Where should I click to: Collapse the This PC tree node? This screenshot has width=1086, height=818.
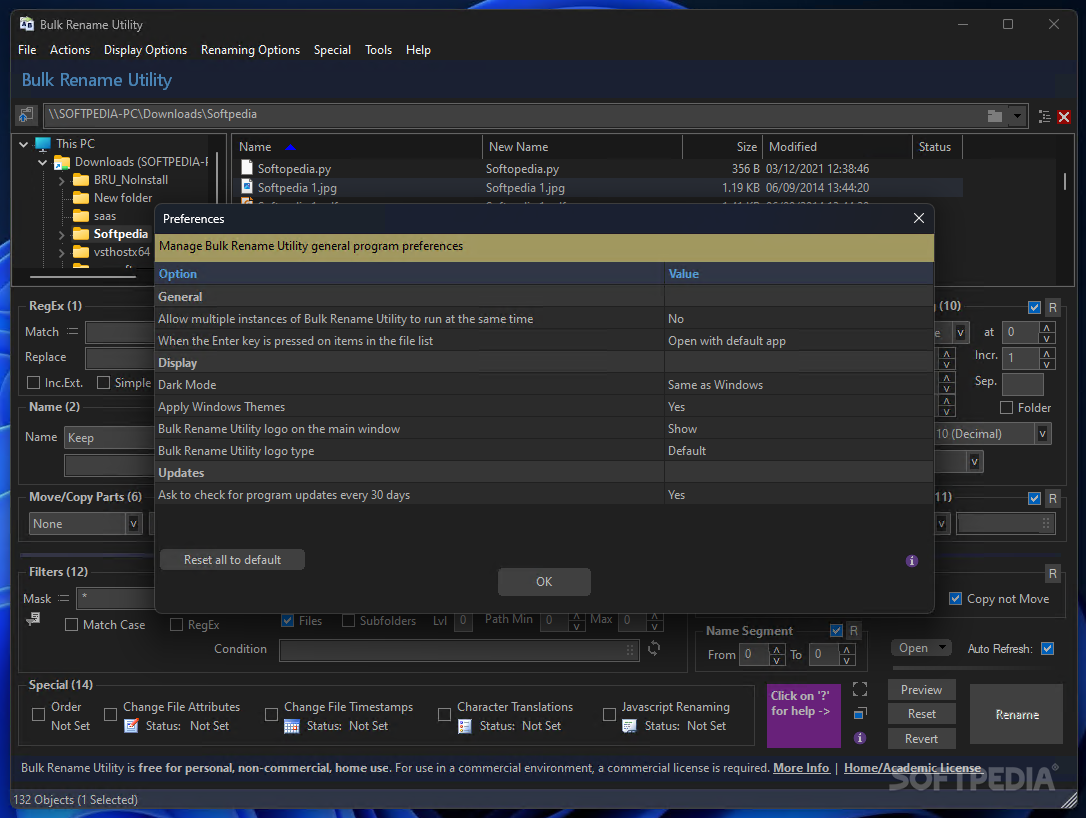[24, 144]
